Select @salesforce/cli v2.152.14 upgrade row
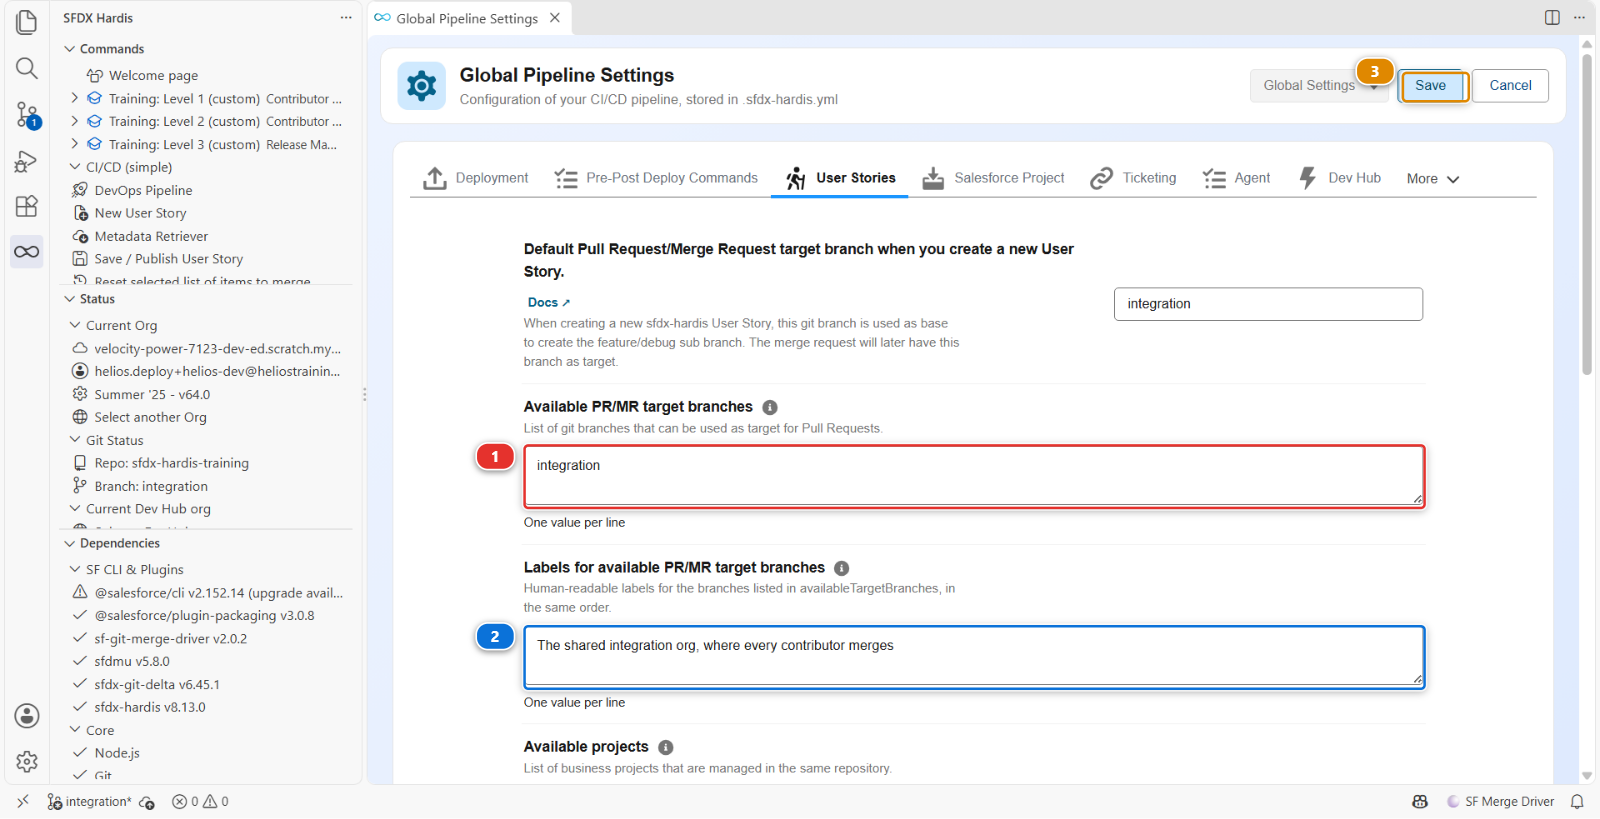 208,593
